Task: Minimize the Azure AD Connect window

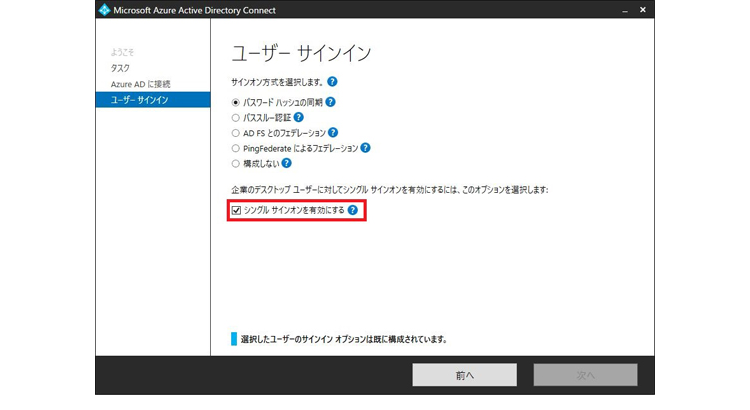Action: (x=625, y=10)
